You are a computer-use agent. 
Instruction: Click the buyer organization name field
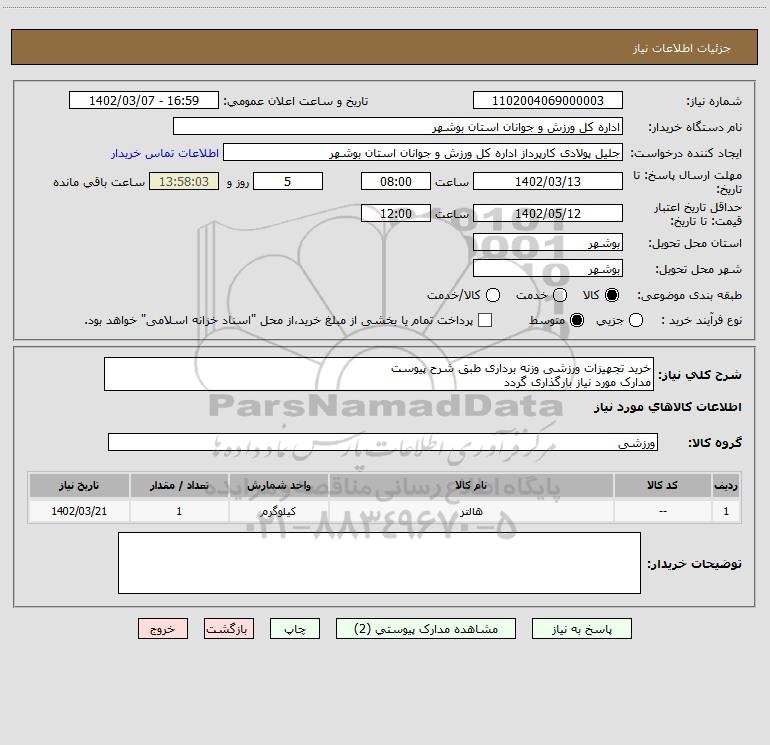click(x=398, y=127)
